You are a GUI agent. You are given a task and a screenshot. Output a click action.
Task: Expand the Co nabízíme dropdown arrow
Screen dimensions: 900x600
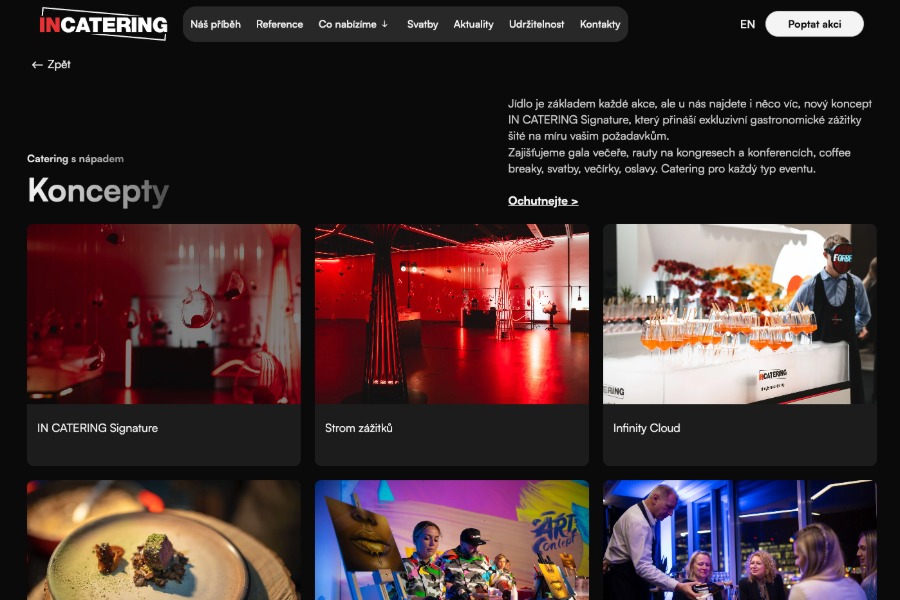click(385, 24)
